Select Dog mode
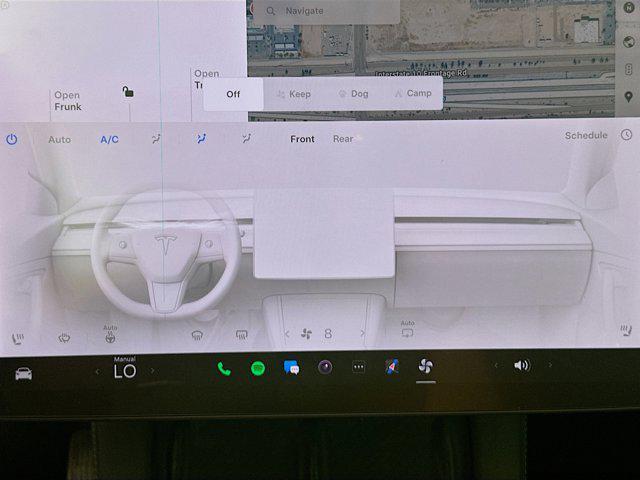This screenshot has height=480, width=640. coord(354,94)
